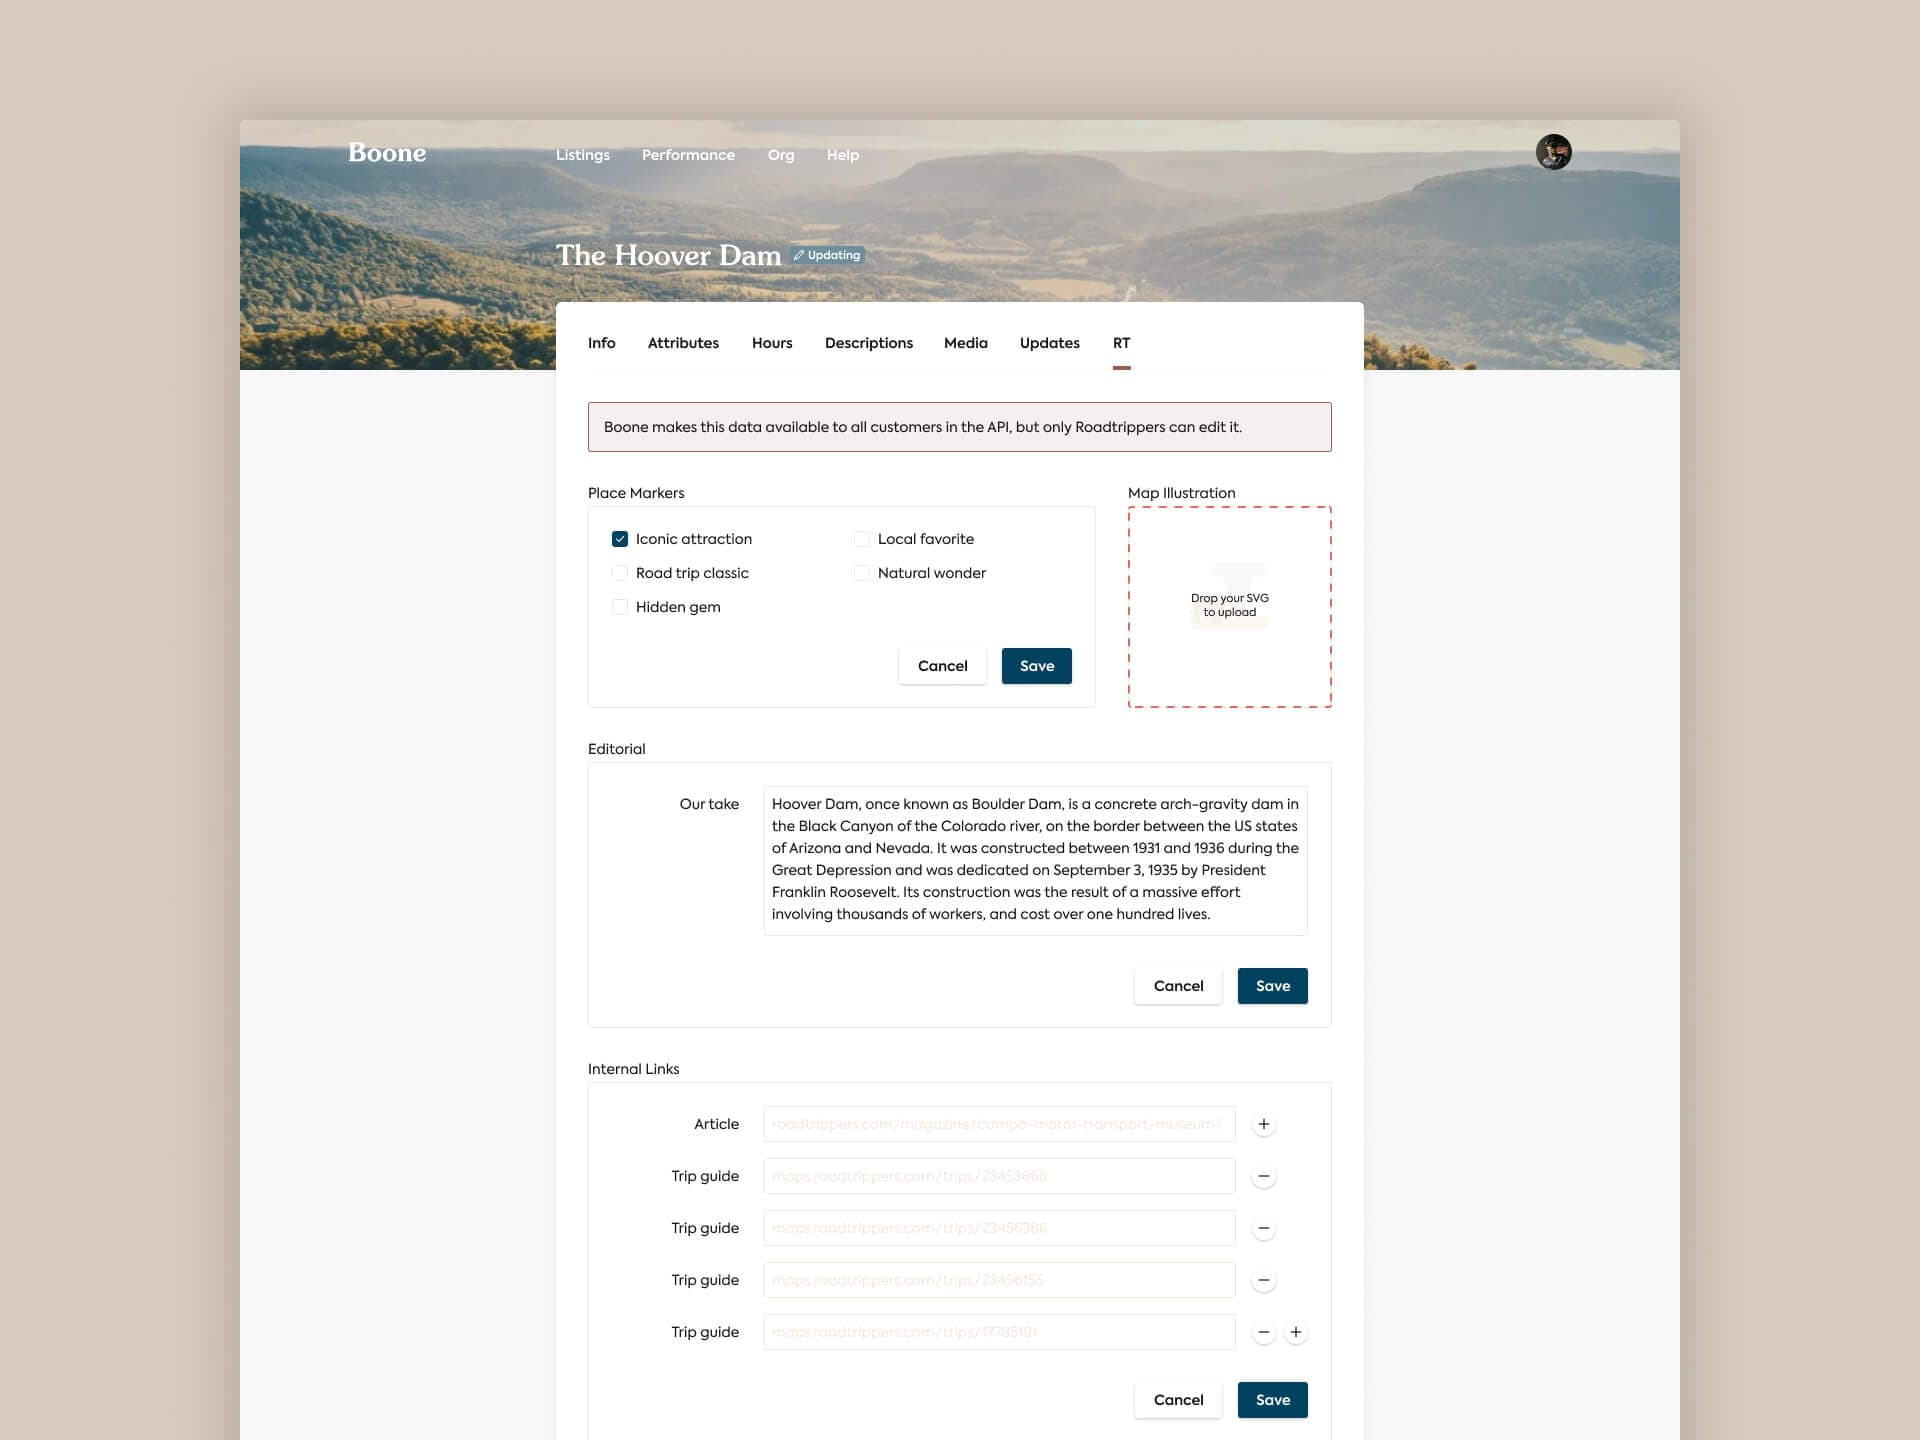Save the Internal Links section
Screen dimensions: 1920x1440
point(1273,1400)
